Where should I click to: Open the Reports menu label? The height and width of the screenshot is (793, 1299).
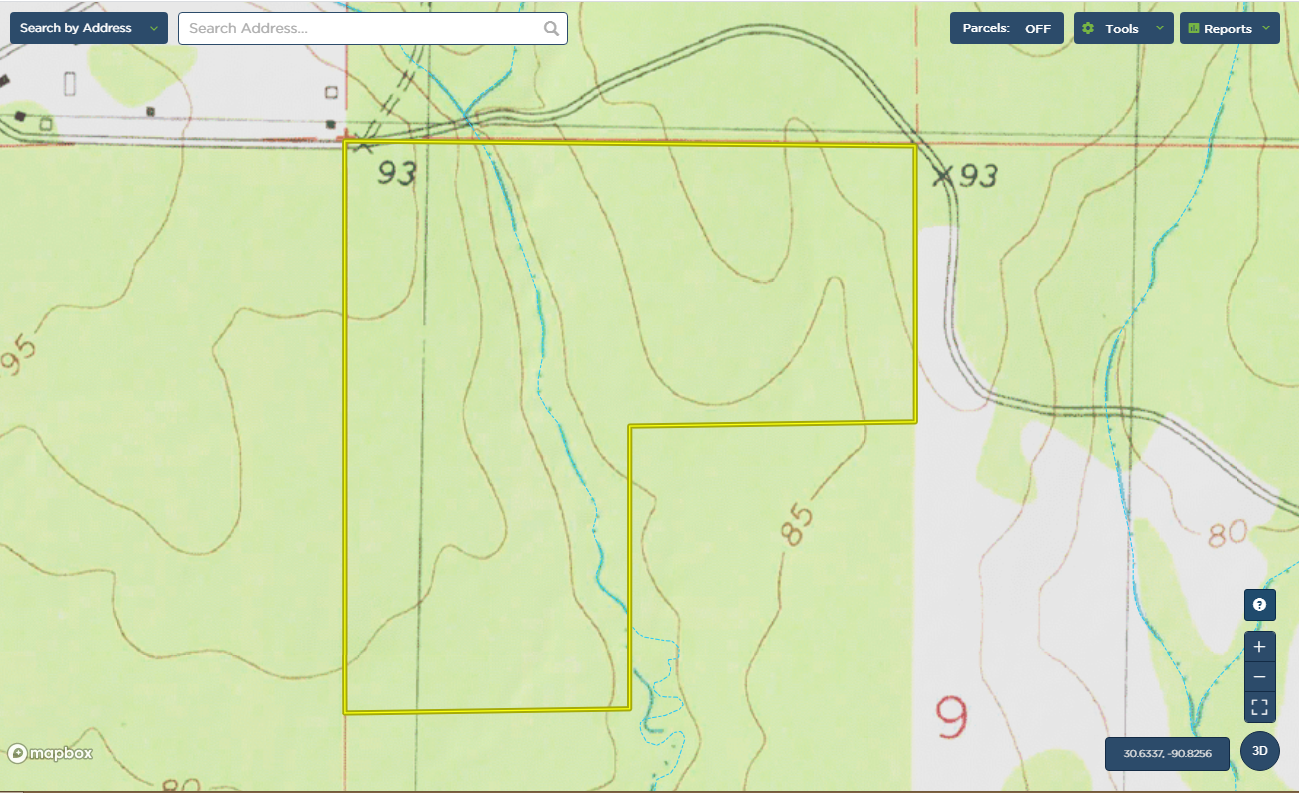pos(1227,29)
